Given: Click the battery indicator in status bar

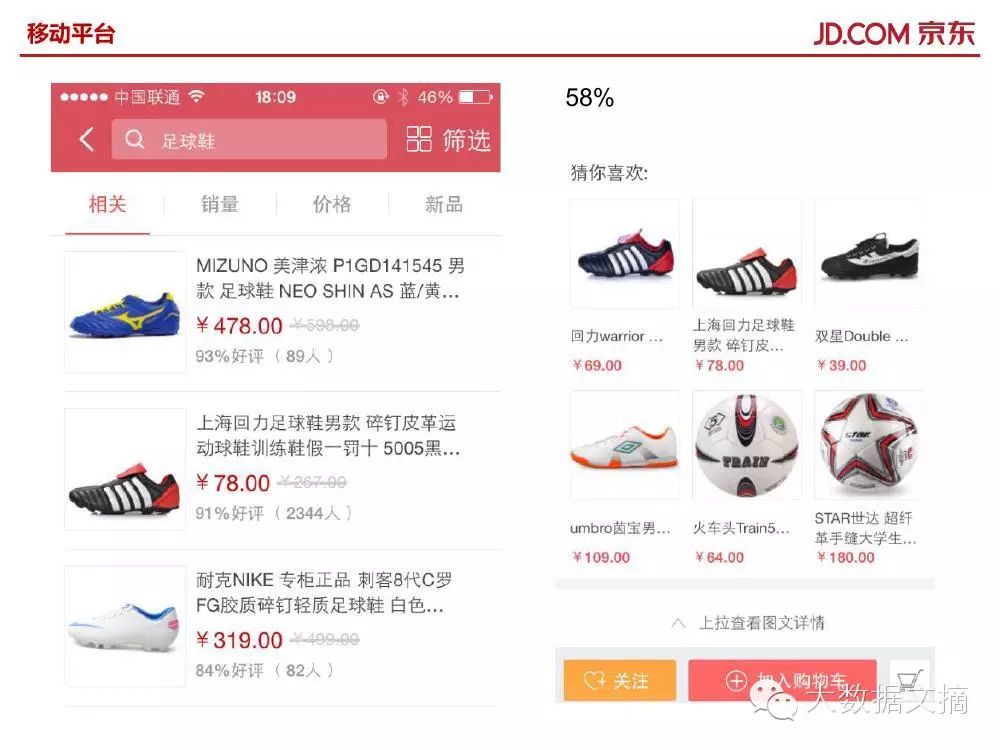Looking at the screenshot, I should (476, 97).
